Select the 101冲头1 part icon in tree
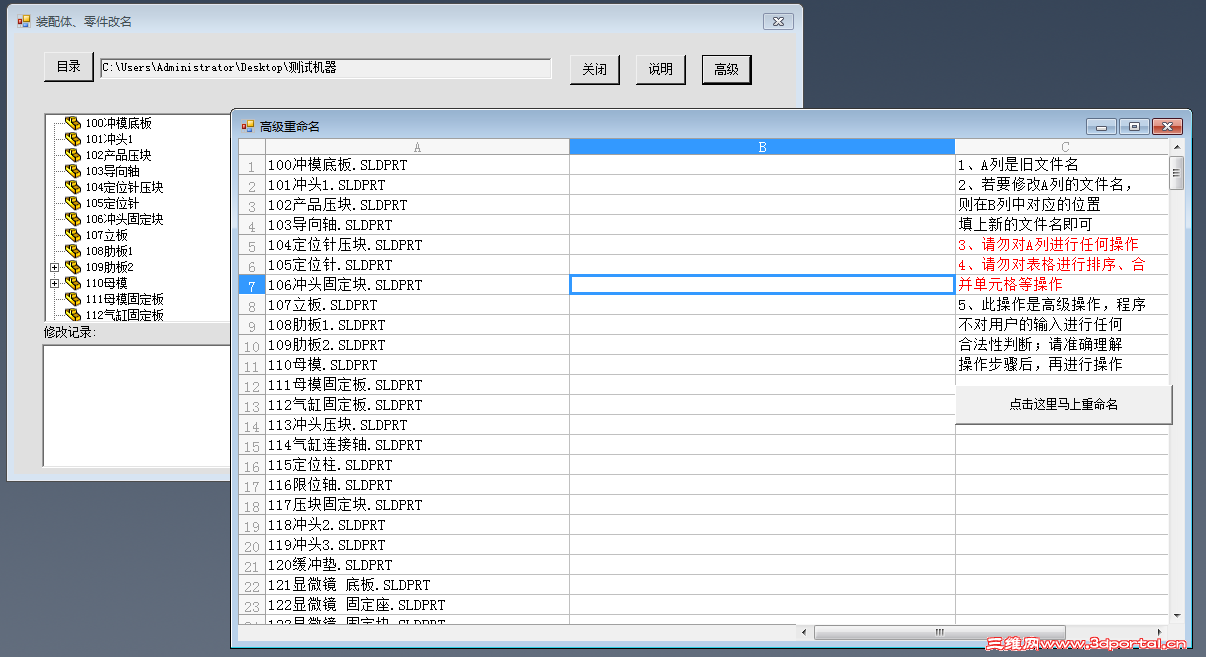 [x=73, y=139]
